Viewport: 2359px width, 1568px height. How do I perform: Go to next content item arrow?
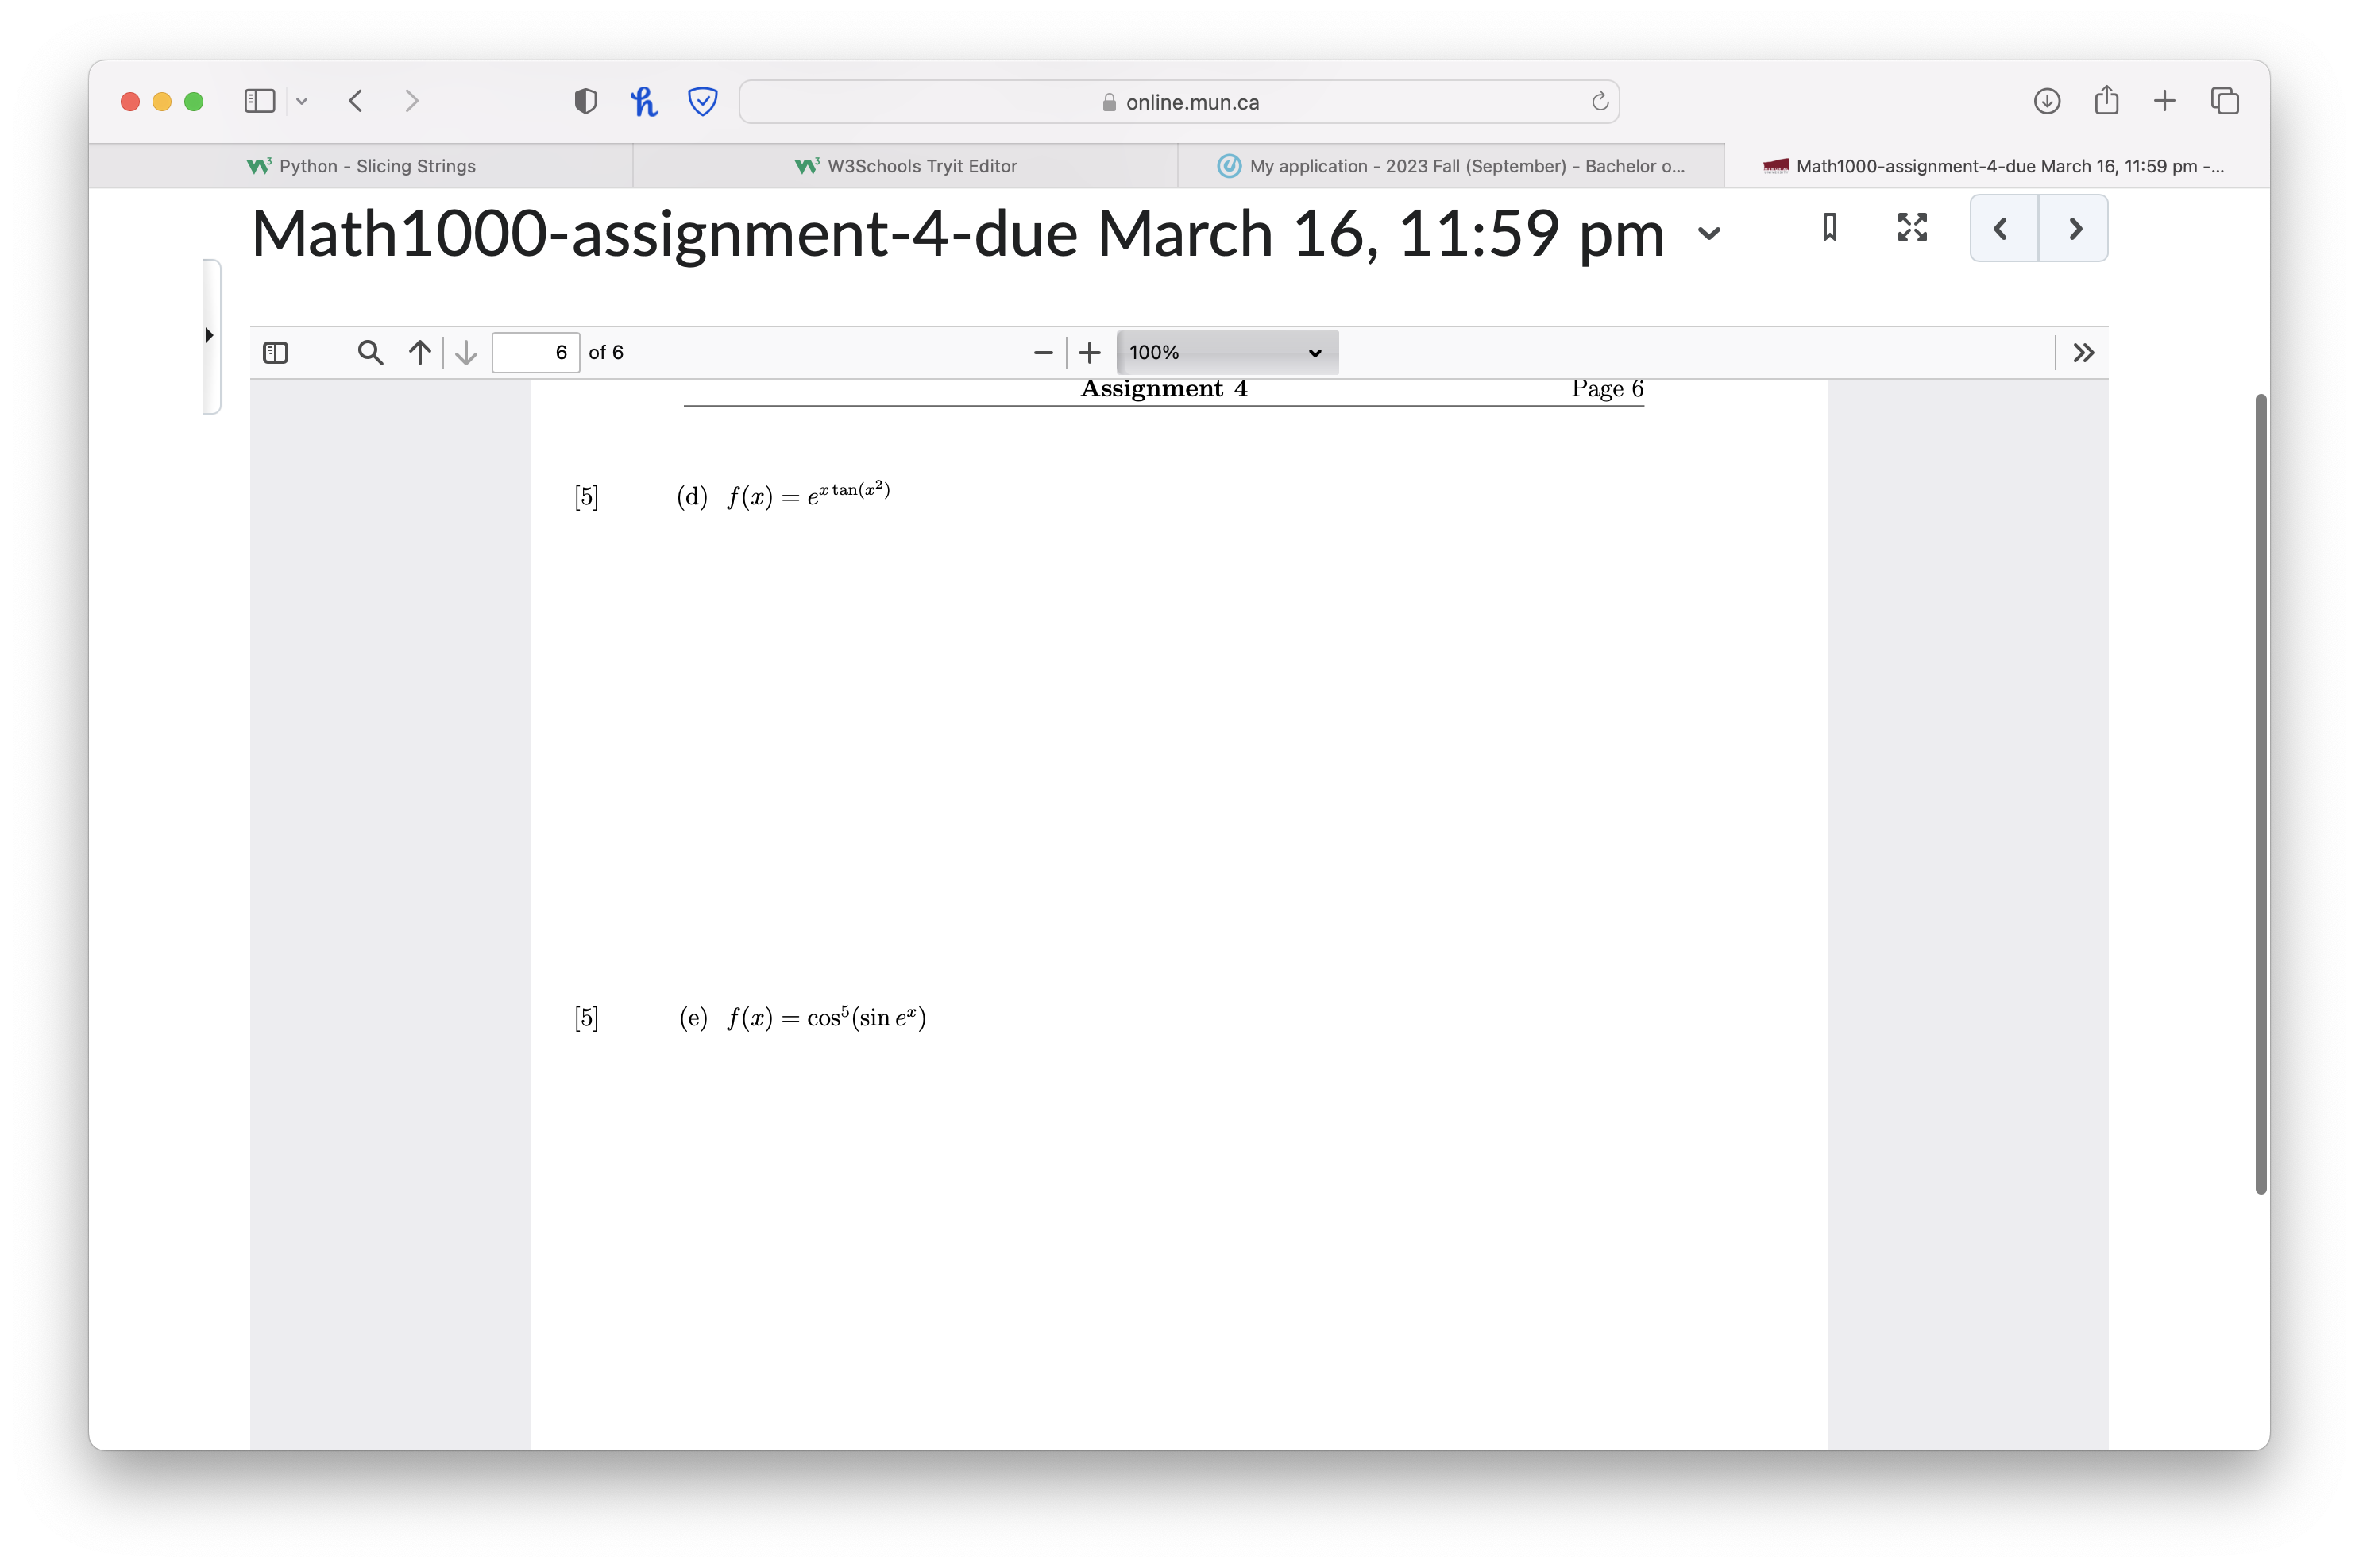[2074, 229]
